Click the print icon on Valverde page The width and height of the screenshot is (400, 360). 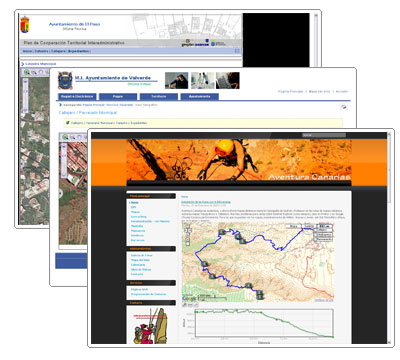coord(344,107)
